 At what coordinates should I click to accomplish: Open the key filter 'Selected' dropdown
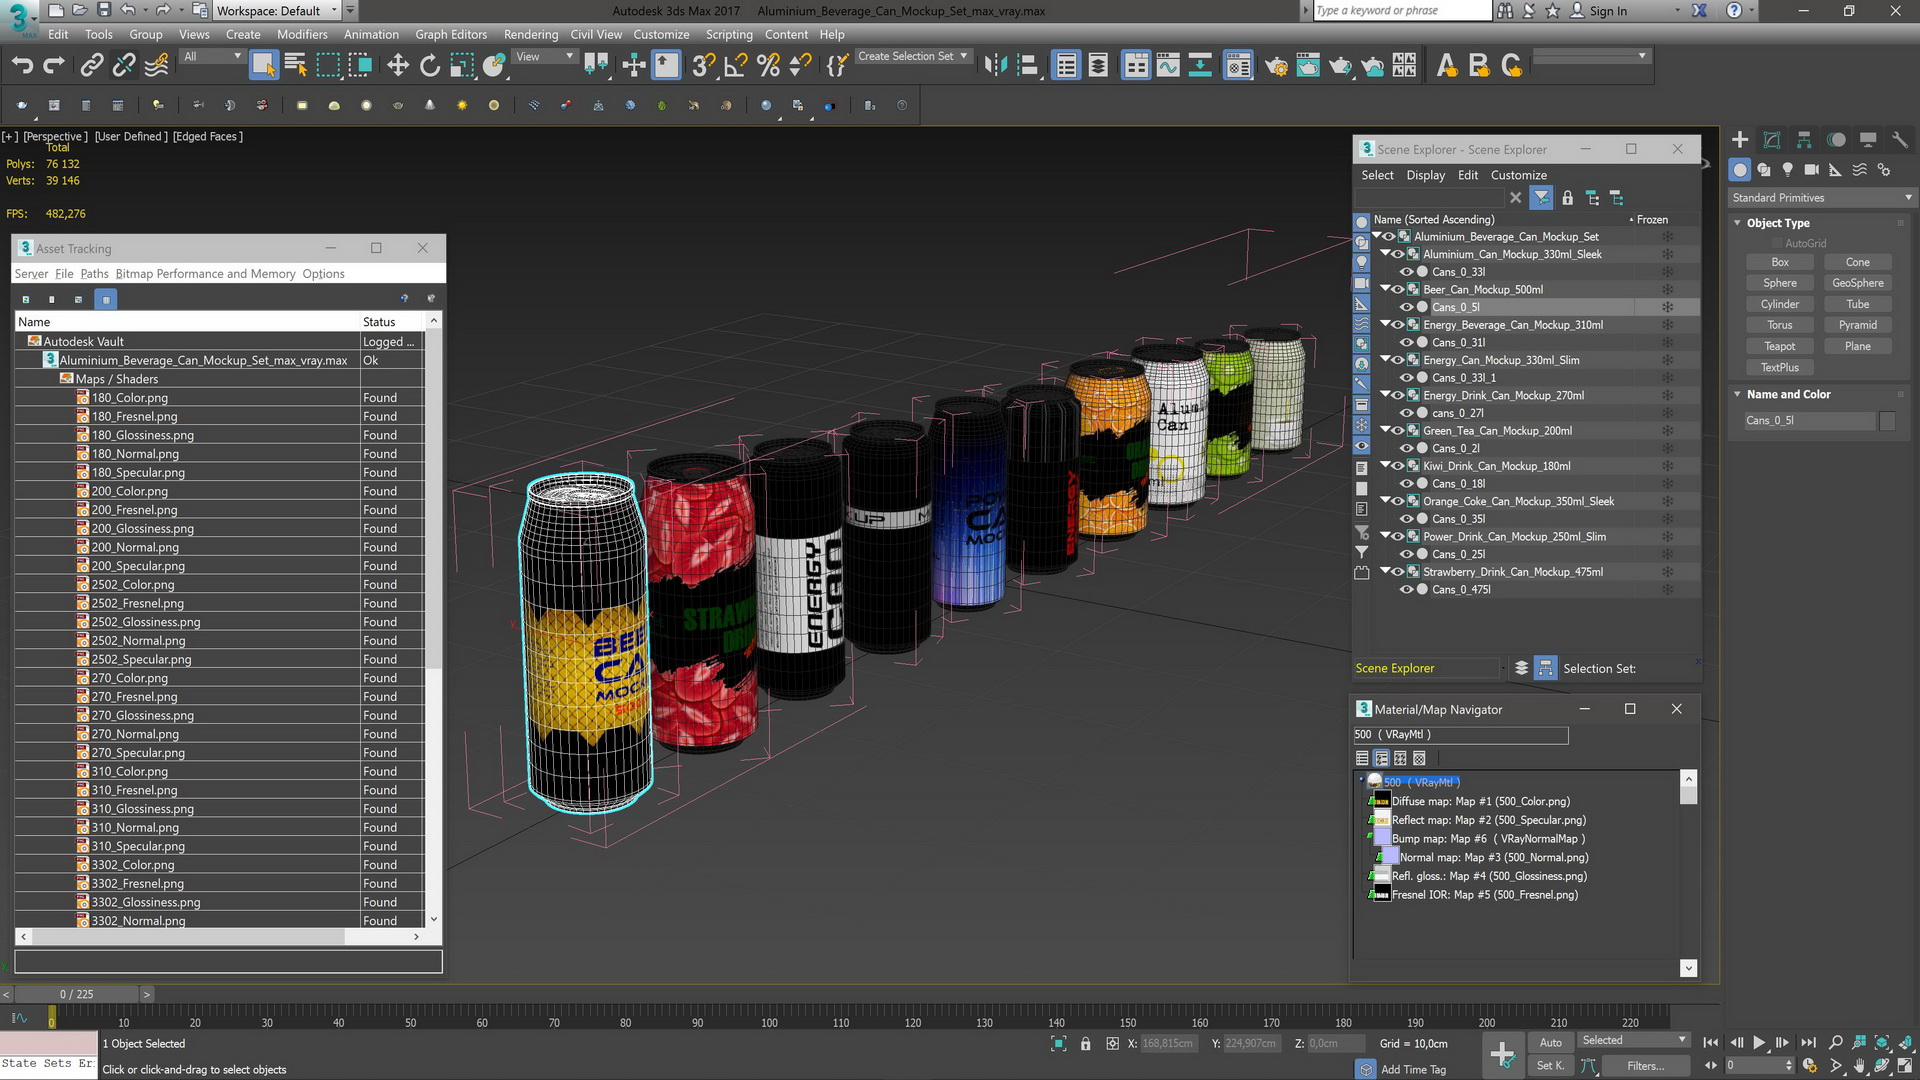click(x=1633, y=1040)
